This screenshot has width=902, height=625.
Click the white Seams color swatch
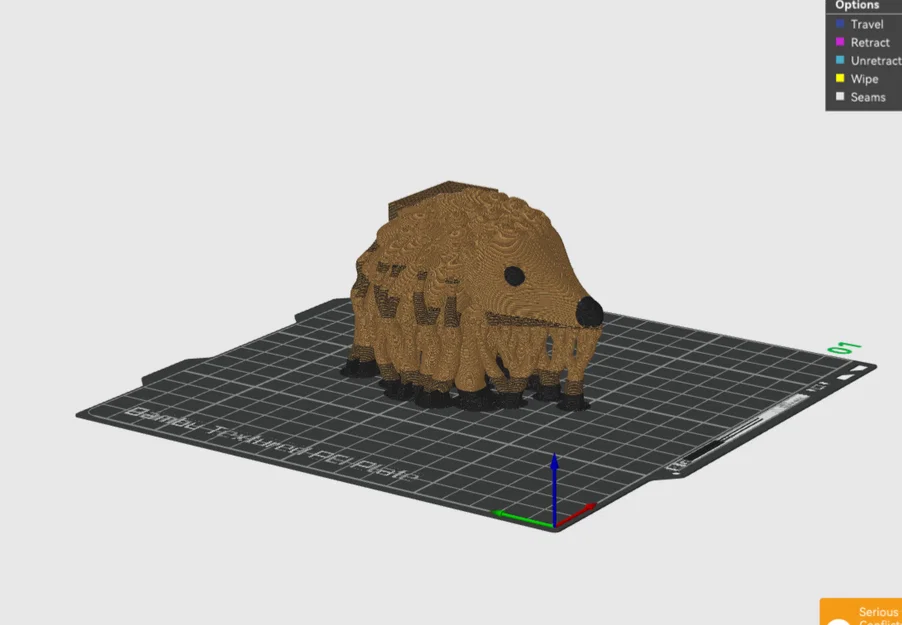click(840, 96)
